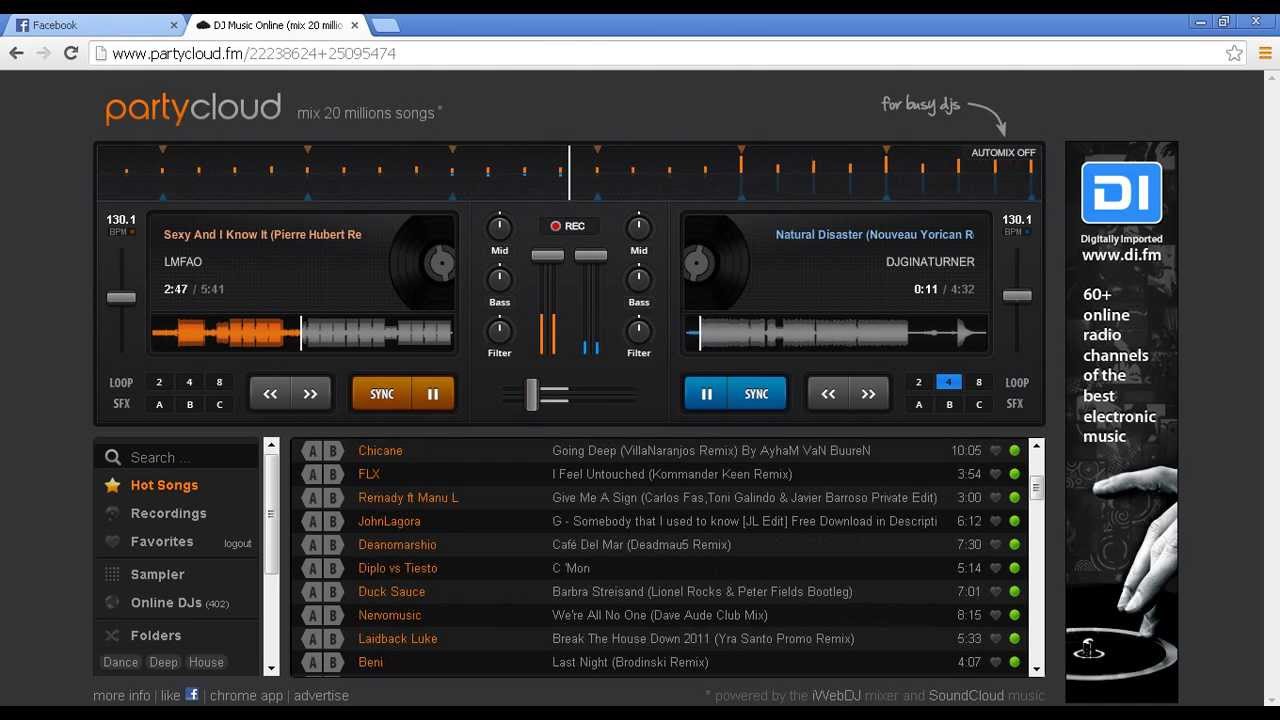Toggle AUTOMIX OFF switch
The height and width of the screenshot is (720, 1280).
(x=1003, y=153)
